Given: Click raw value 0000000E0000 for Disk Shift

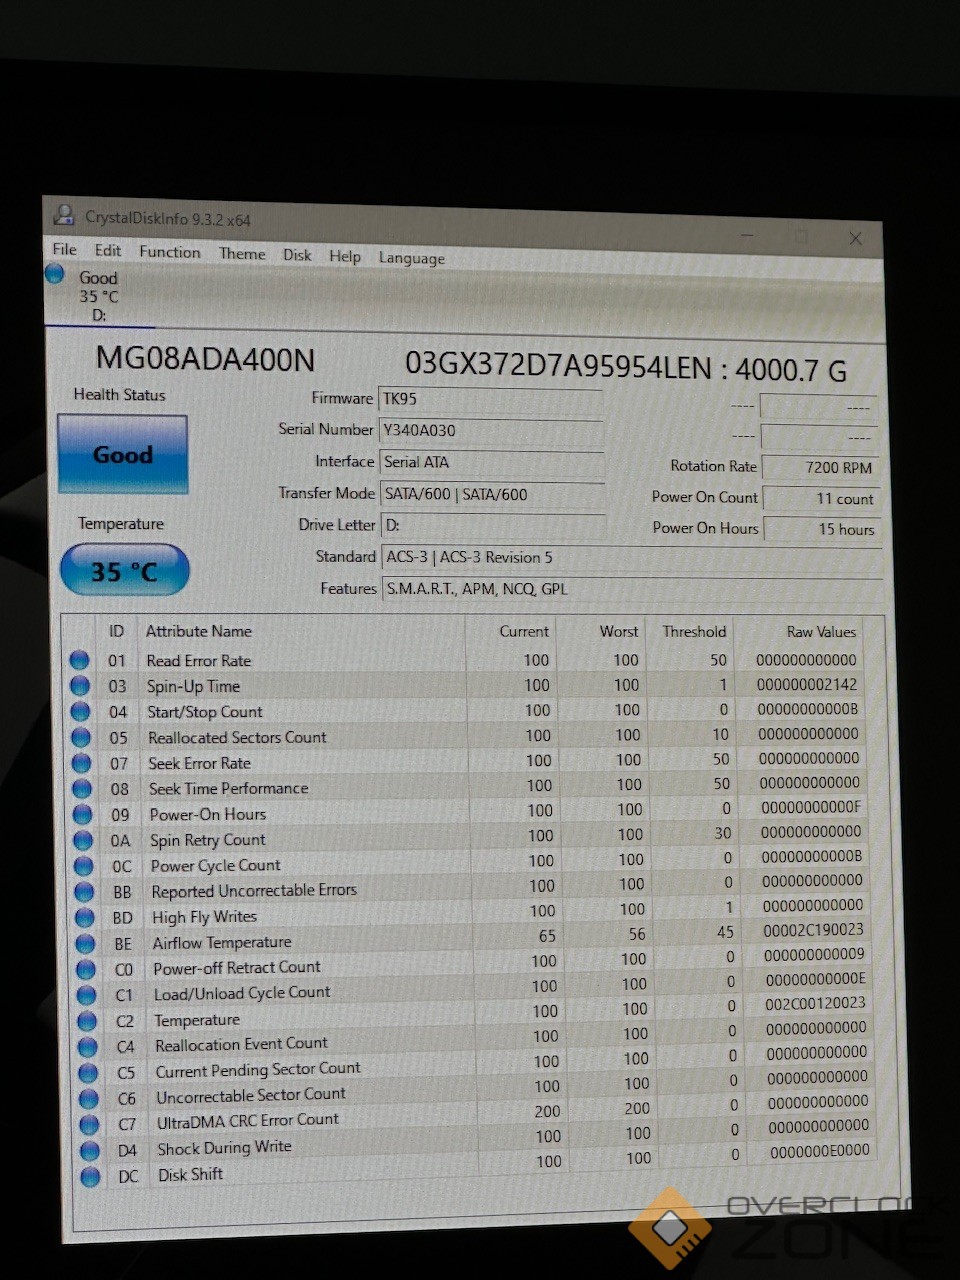Looking at the screenshot, I should tap(820, 1151).
